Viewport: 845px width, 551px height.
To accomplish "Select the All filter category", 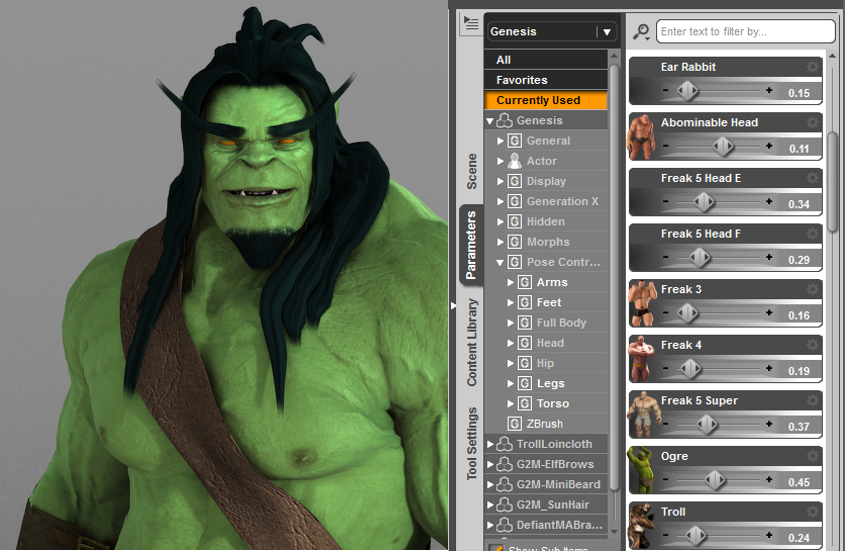I will coord(546,60).
